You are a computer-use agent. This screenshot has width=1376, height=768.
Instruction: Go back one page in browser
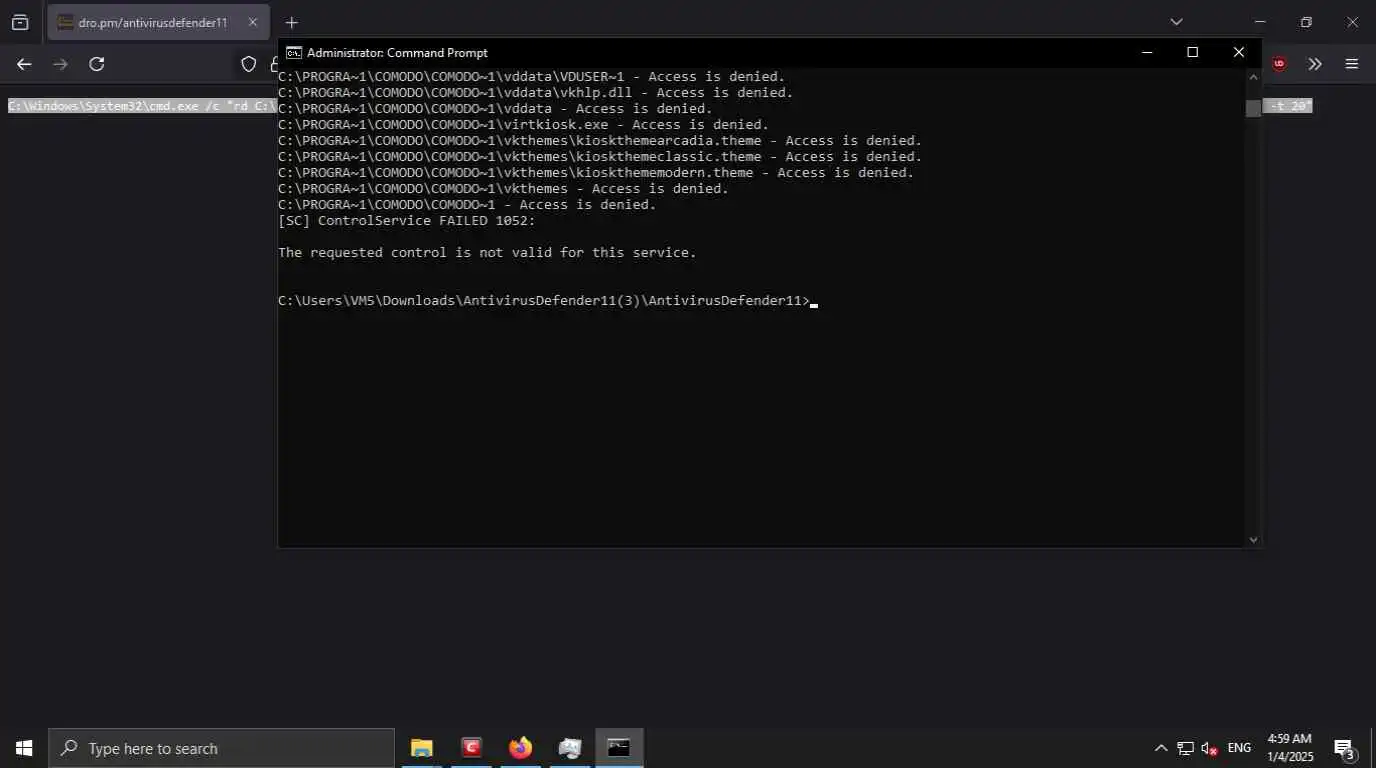tap(24, 64)
